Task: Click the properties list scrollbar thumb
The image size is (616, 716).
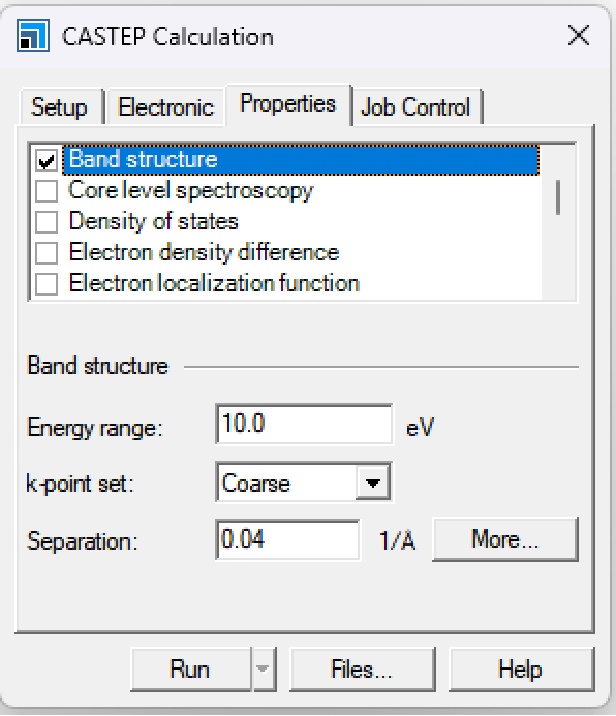Action: [x=557, y=196]
